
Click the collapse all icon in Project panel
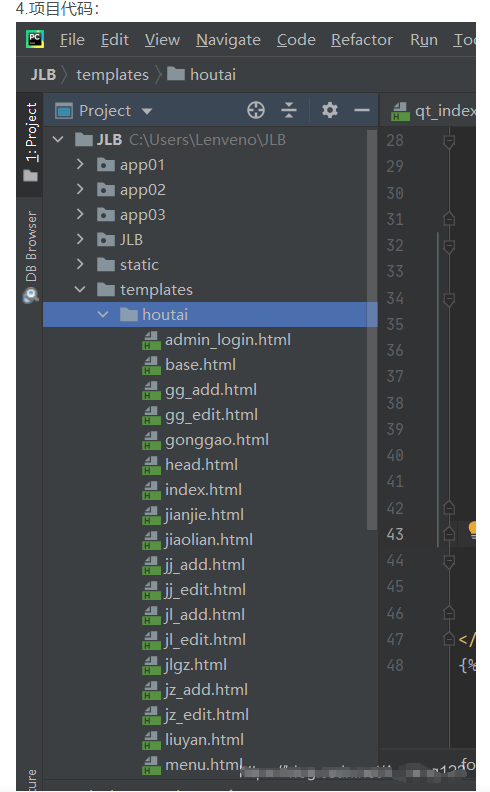click(x=288, y=110)
